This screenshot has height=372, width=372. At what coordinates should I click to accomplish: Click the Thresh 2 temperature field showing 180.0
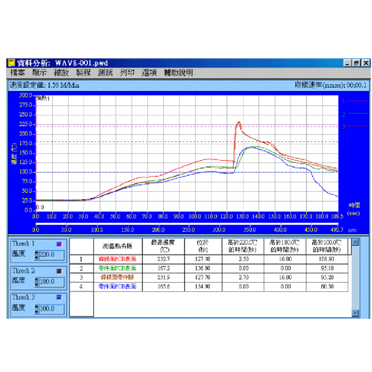51,282
